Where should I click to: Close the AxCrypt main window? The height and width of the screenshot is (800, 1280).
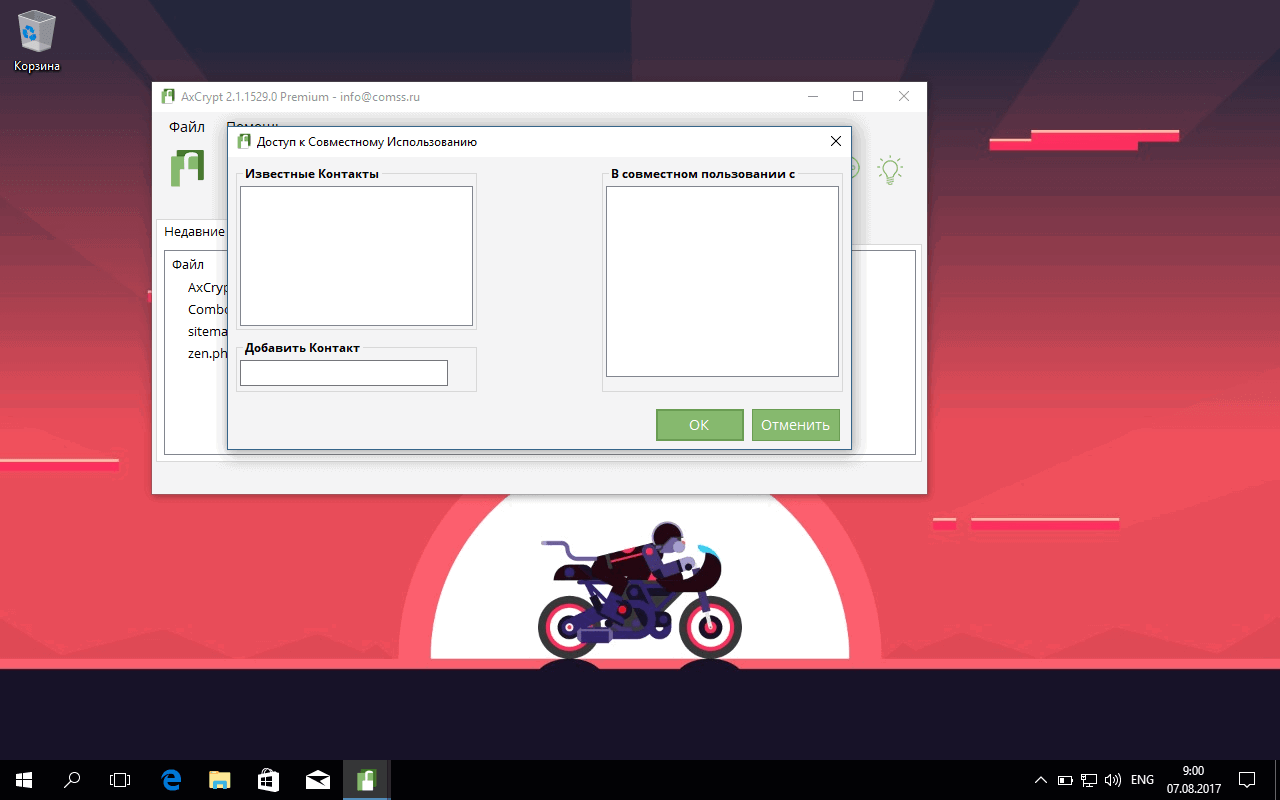pyautogui.click(x=904, y=97)
